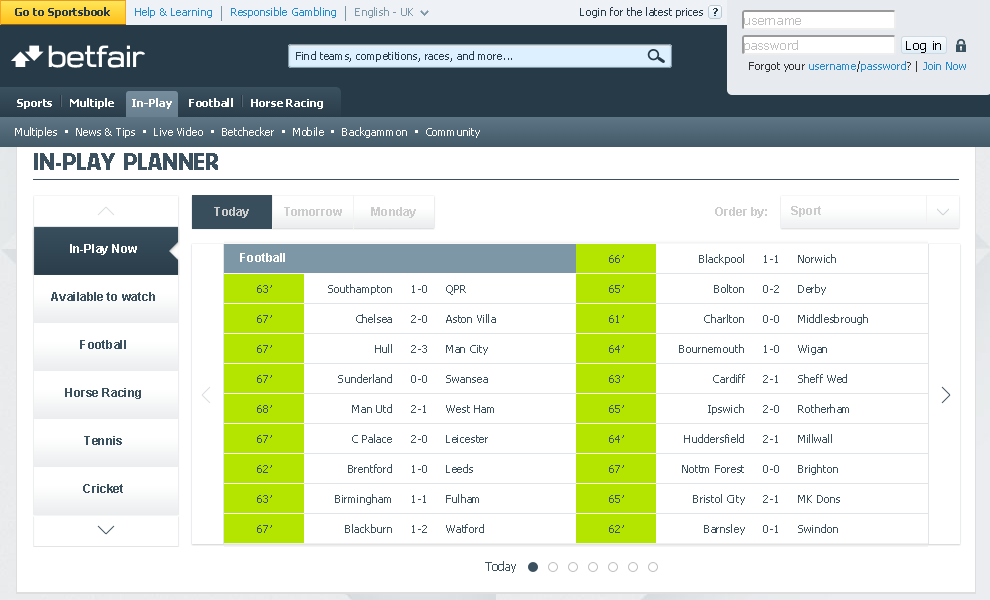The image size is (990, 600).
Task: Open Live Video submenu link
Action: 178,132
